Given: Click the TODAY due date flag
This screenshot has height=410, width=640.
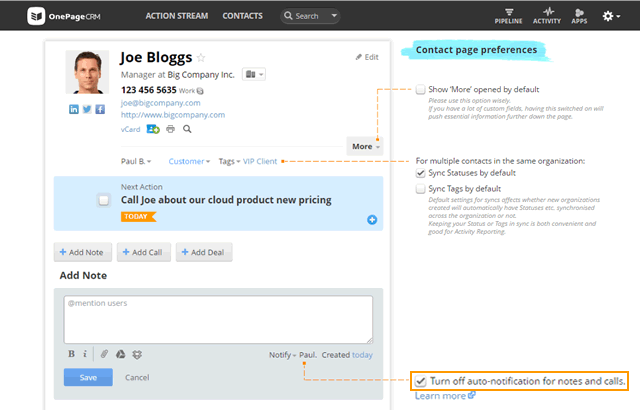Looking at the screenshot, I should 138,217.
